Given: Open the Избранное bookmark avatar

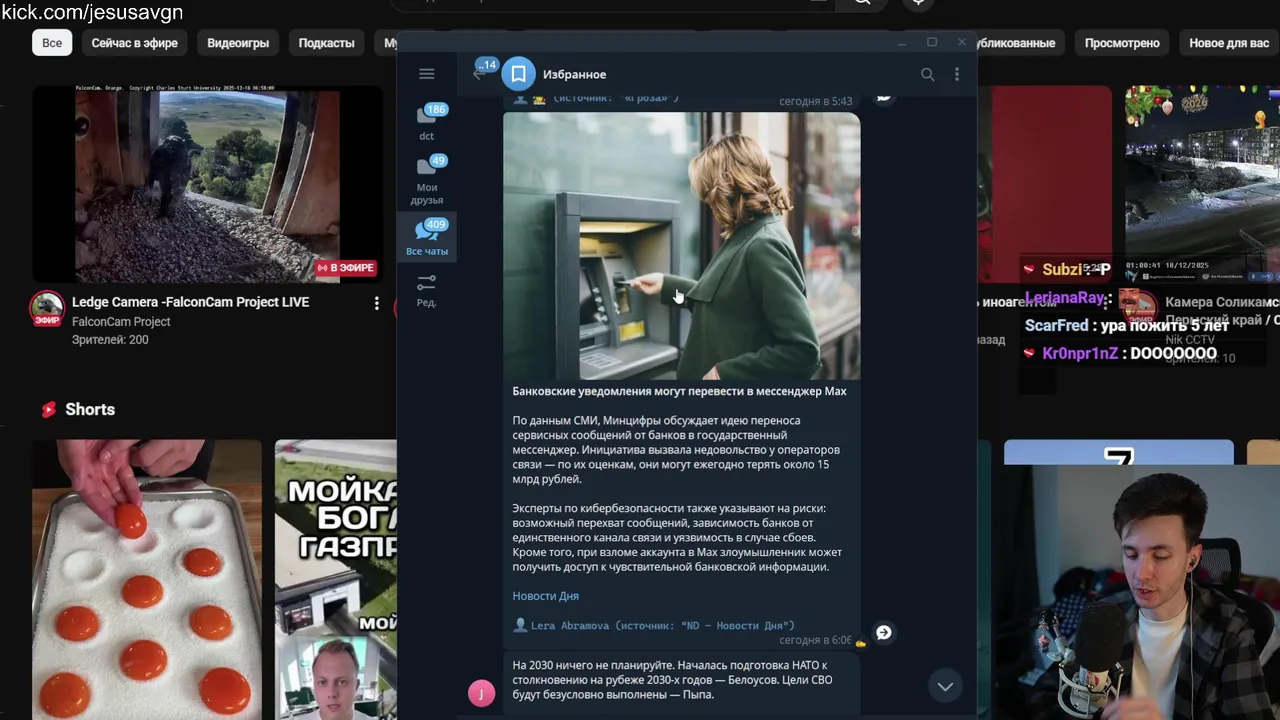Looking at the screenshot, I should (x=518, y=74).
